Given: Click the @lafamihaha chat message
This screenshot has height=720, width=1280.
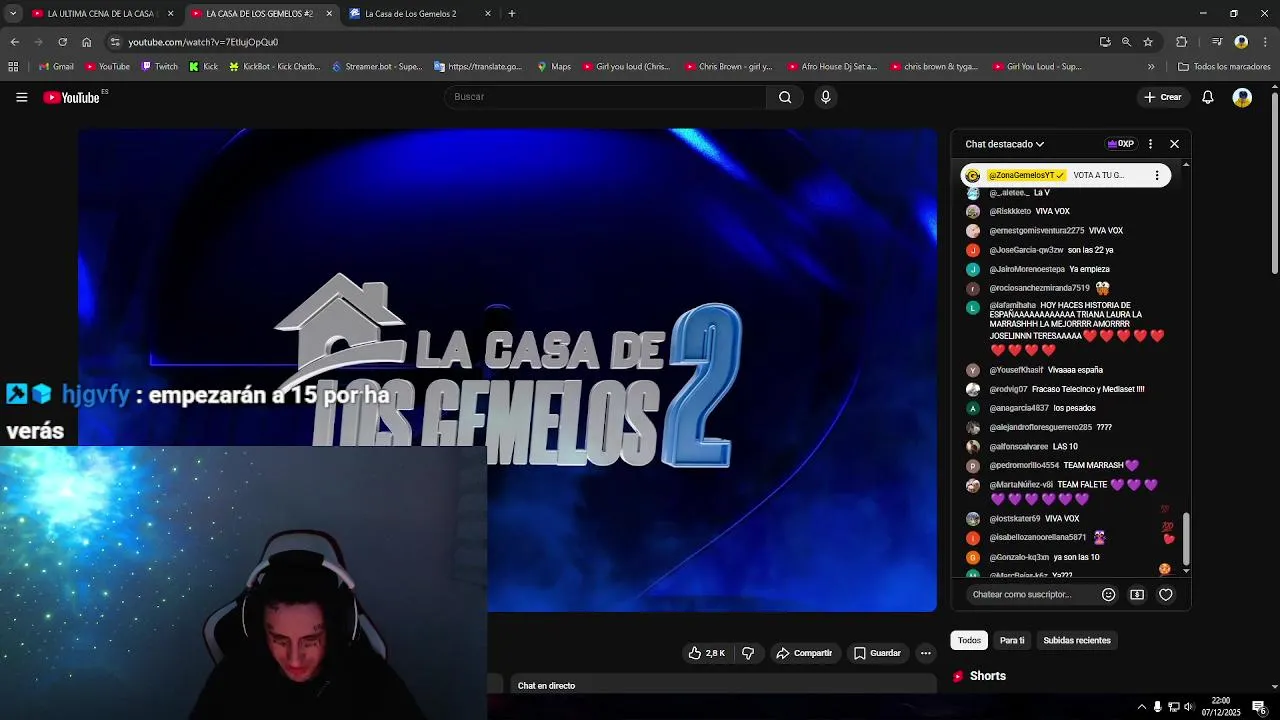Looking at the screenshot, I should pos(1070,330).
